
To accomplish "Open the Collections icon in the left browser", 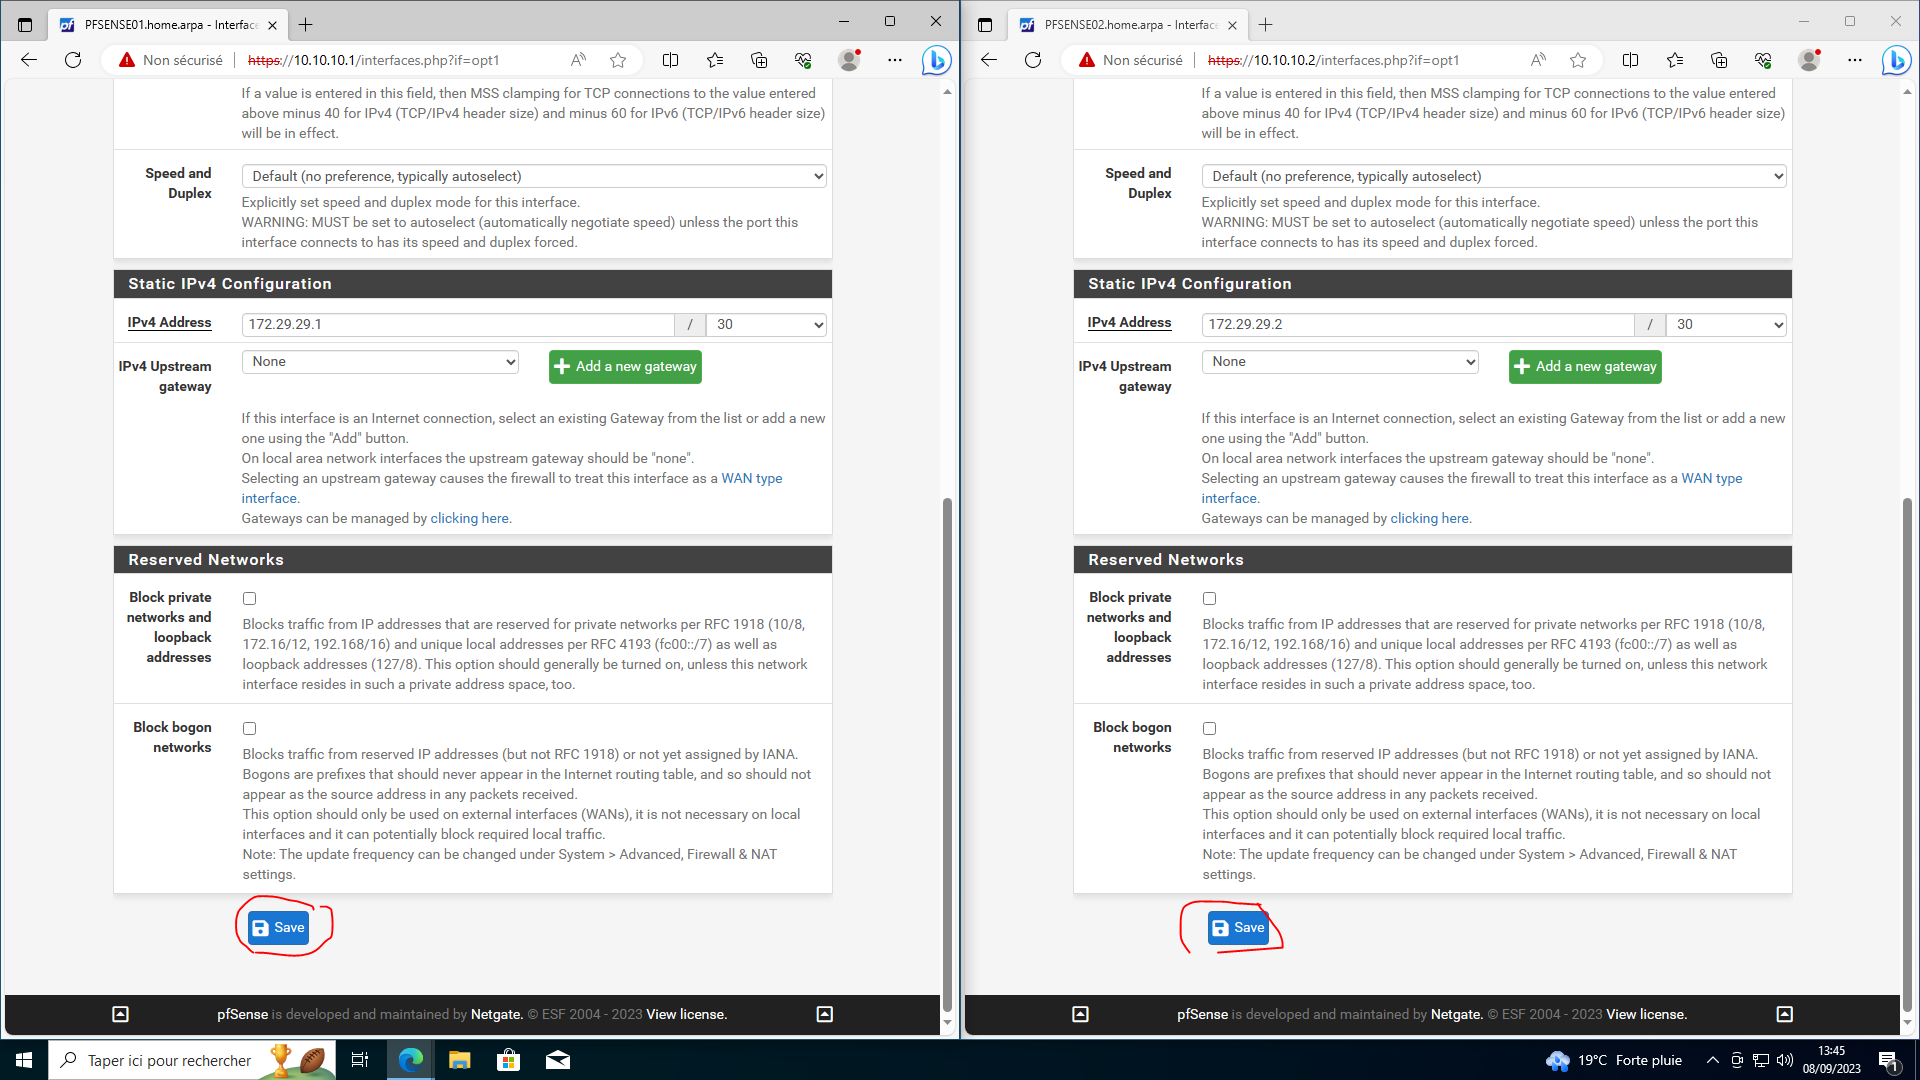I will pos(759,60).
